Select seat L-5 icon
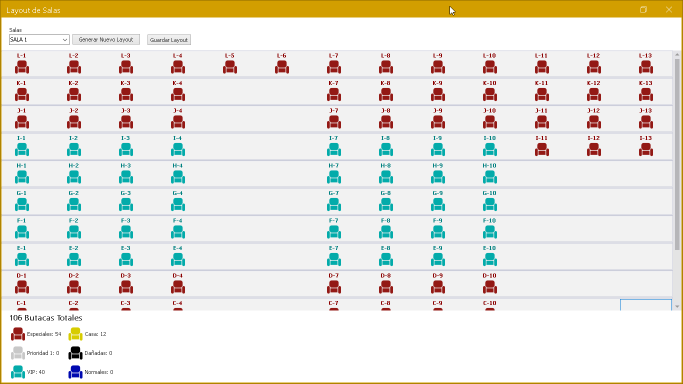Image resolution: width=683 pixels, height=384 pixels. (x=230, y=67)
